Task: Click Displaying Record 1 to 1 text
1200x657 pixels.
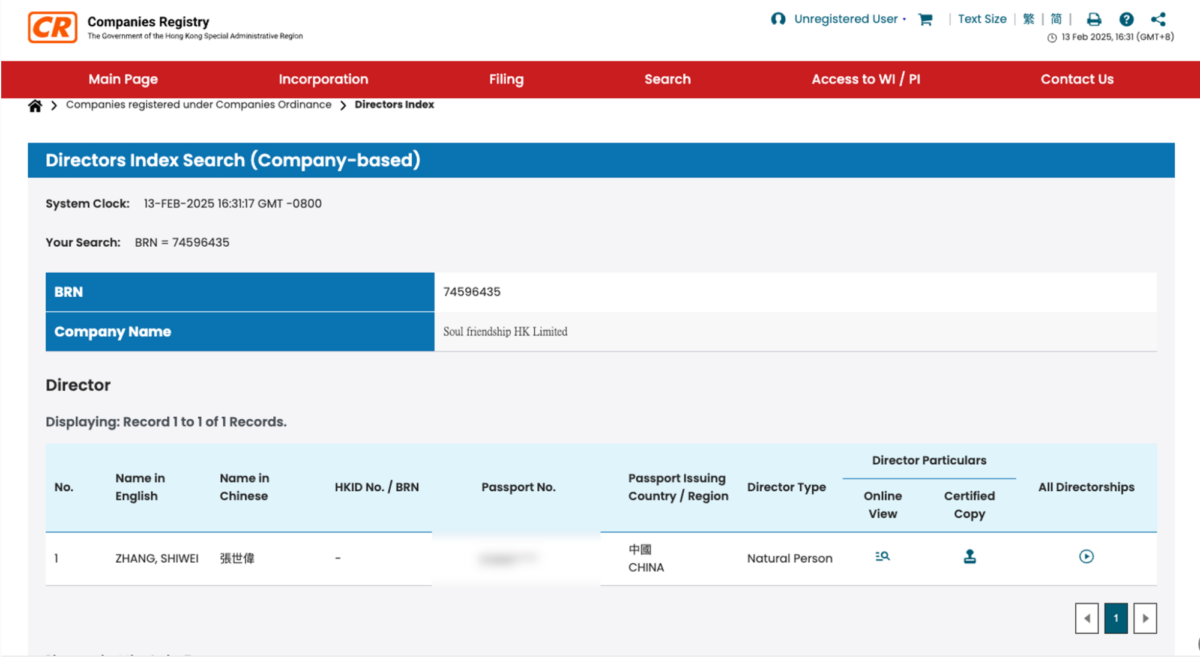Action: point(166,422)
